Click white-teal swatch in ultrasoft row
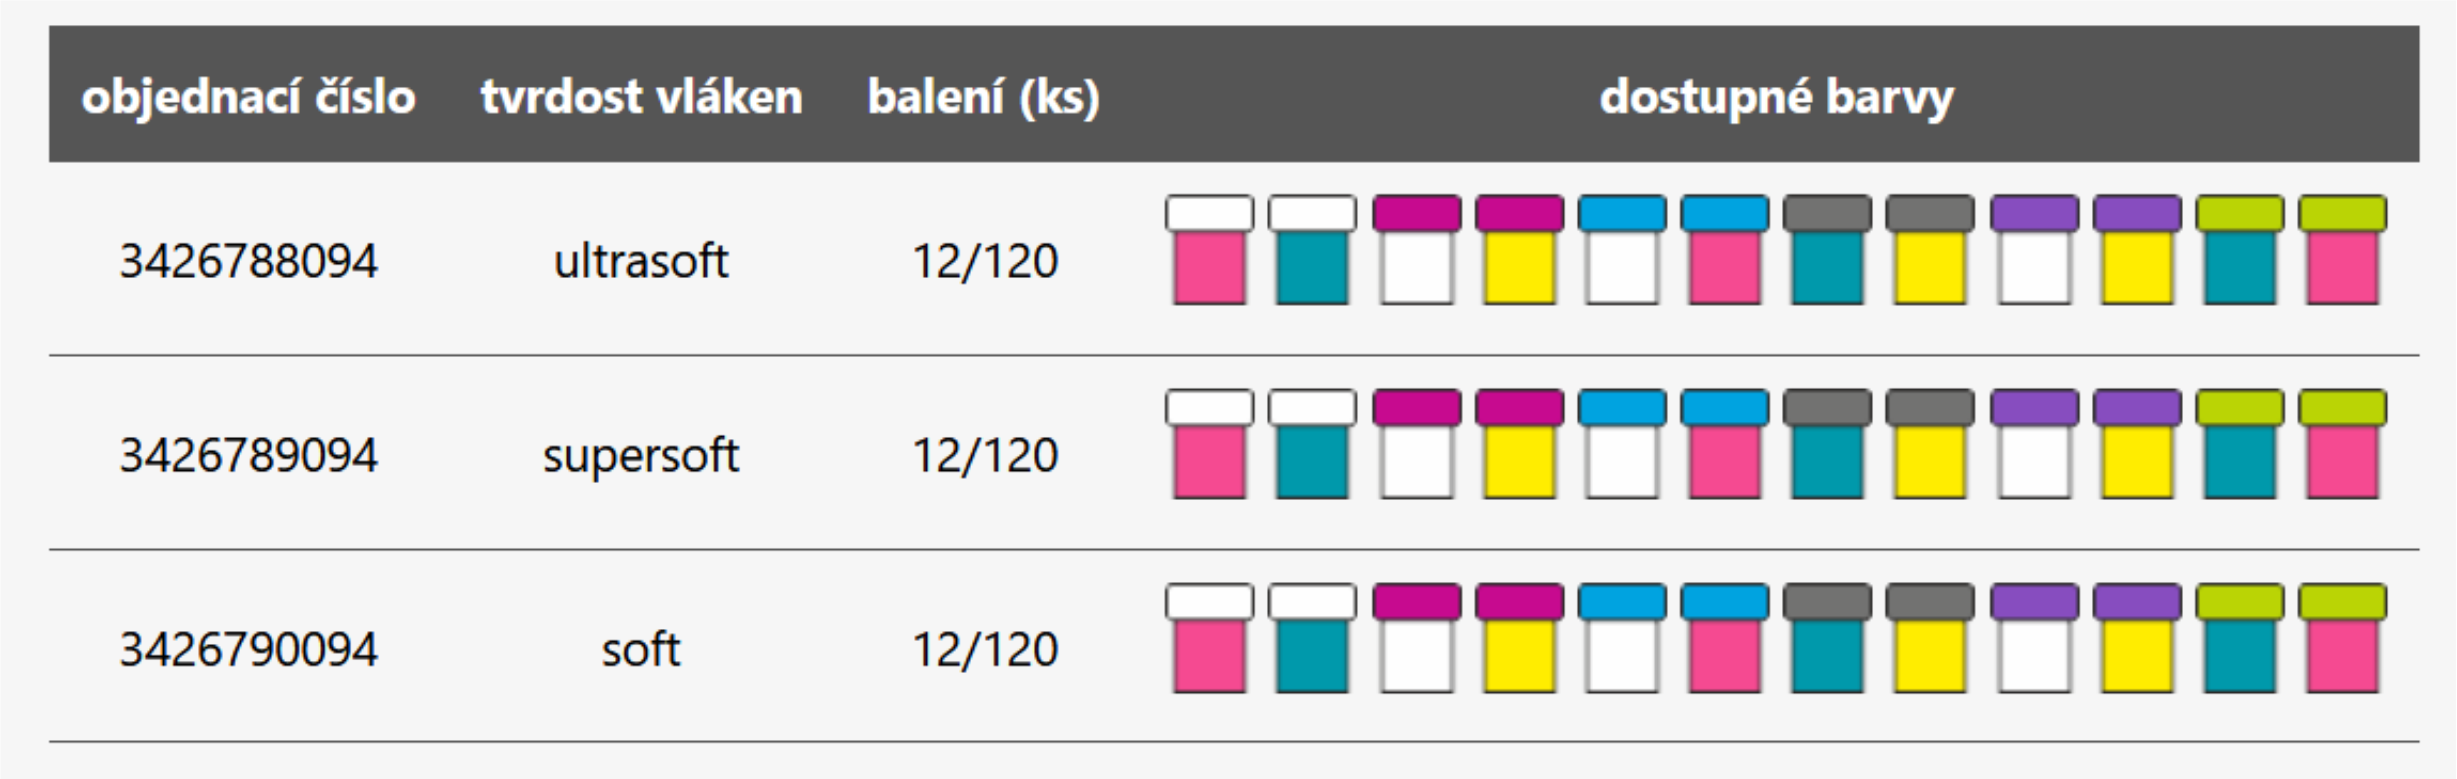 [1312, 250]
